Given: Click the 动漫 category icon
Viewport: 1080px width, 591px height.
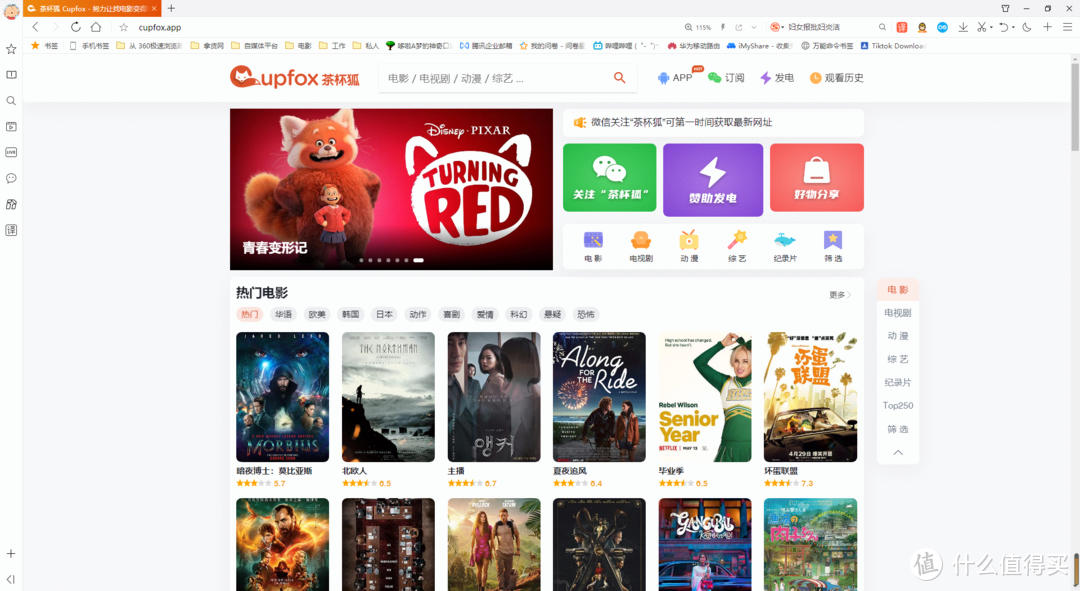Looking at the screenshot, I should tap(689, 240).
